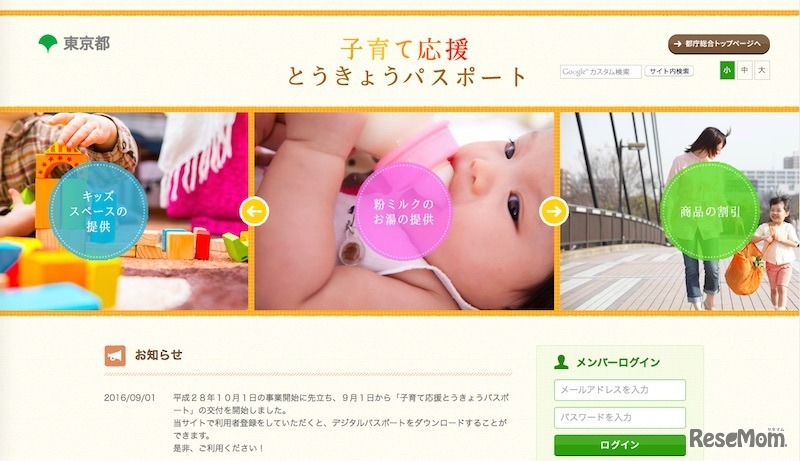The image size is (800, 461).
Task: Advance carousel with right yellow arrow
Action: tap(554, 211)
